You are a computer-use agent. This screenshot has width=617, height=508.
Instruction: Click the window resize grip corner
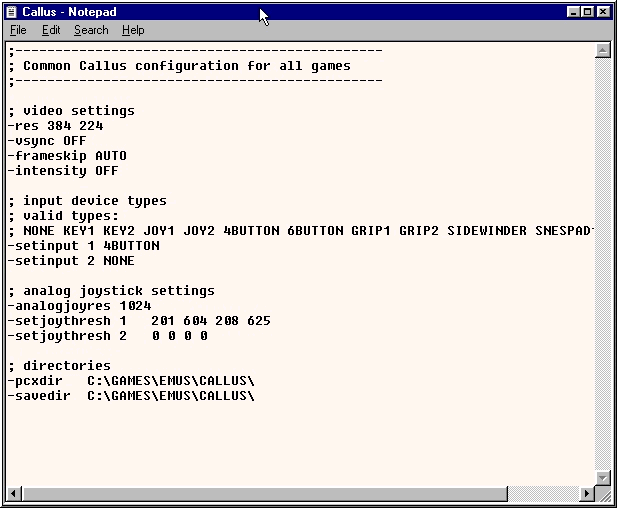[603, 493]
